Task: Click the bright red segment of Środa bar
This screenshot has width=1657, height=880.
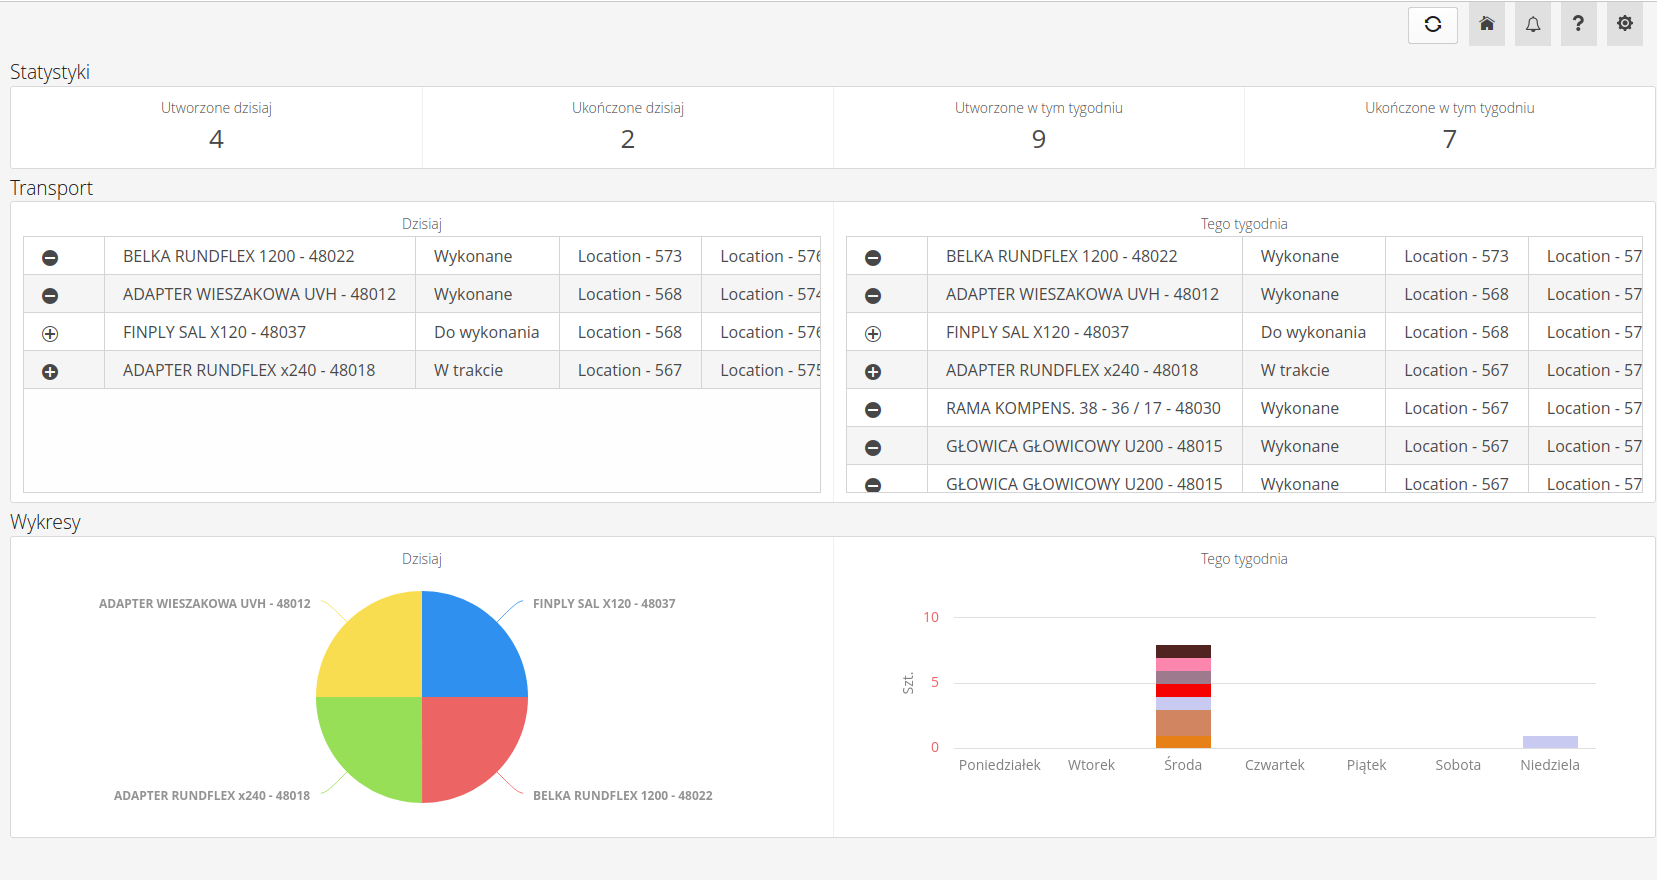Action: click(1183, 690)
